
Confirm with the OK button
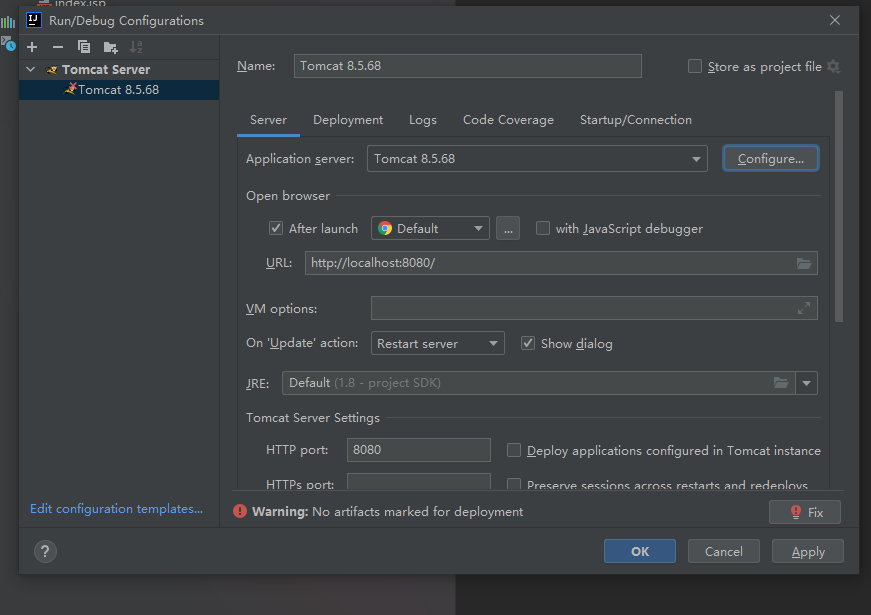point(640,551)
